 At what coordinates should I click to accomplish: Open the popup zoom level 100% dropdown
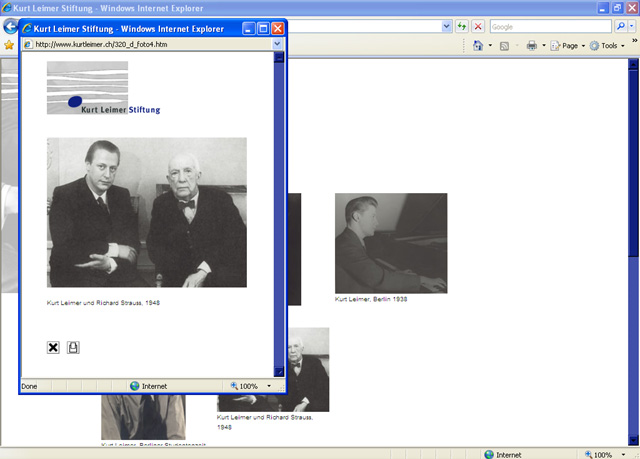[x=268, y=385]
